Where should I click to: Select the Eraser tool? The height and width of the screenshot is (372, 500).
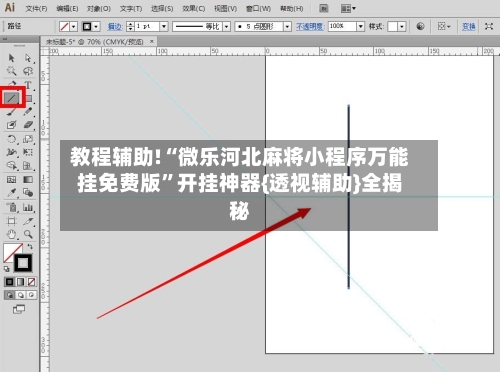pos(28,125)
